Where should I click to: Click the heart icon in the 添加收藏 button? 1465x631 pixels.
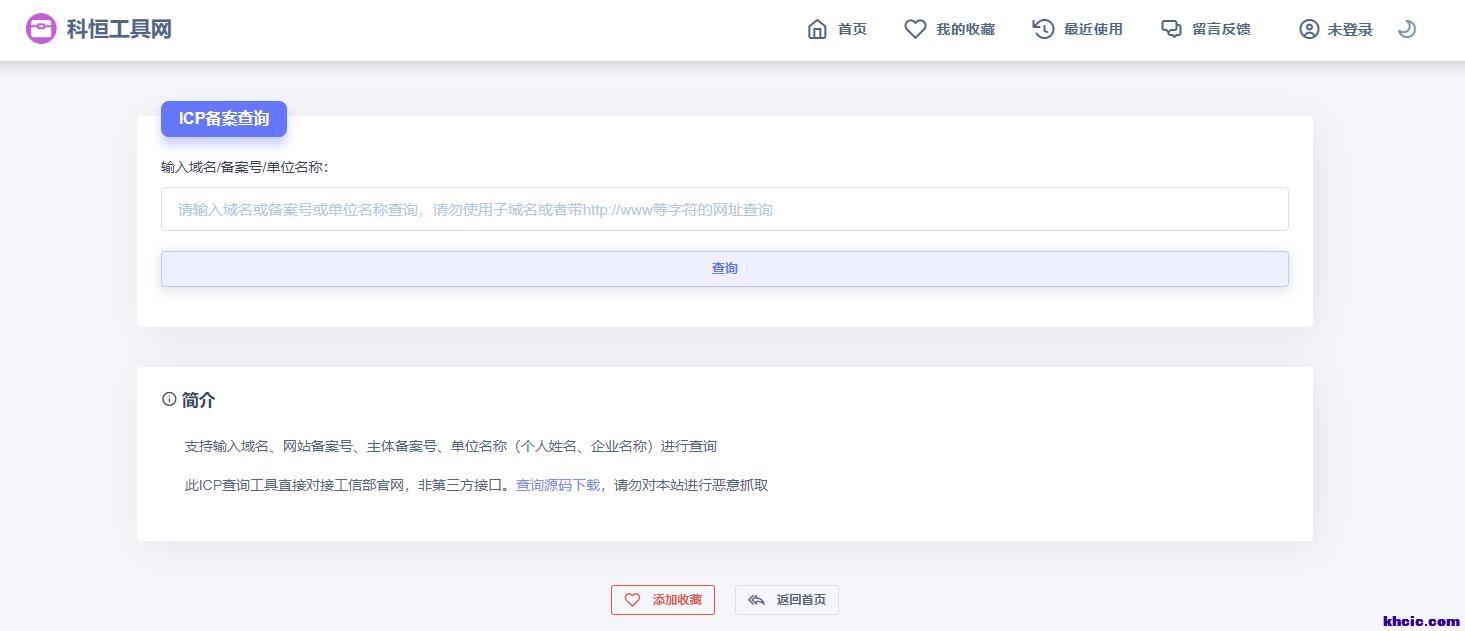click(x=632, y=600)
